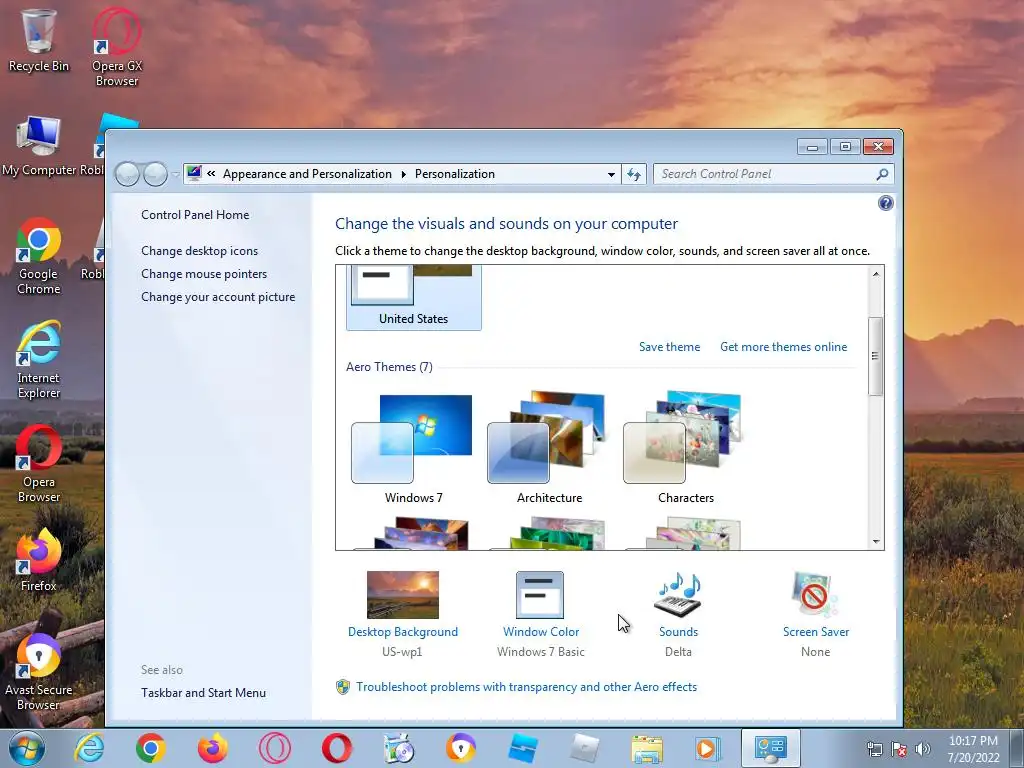Open Windows Explorer folder on the taskbar
This screenshot has height=768, width=1024.
pyautogui.click(x=647, y=748)
